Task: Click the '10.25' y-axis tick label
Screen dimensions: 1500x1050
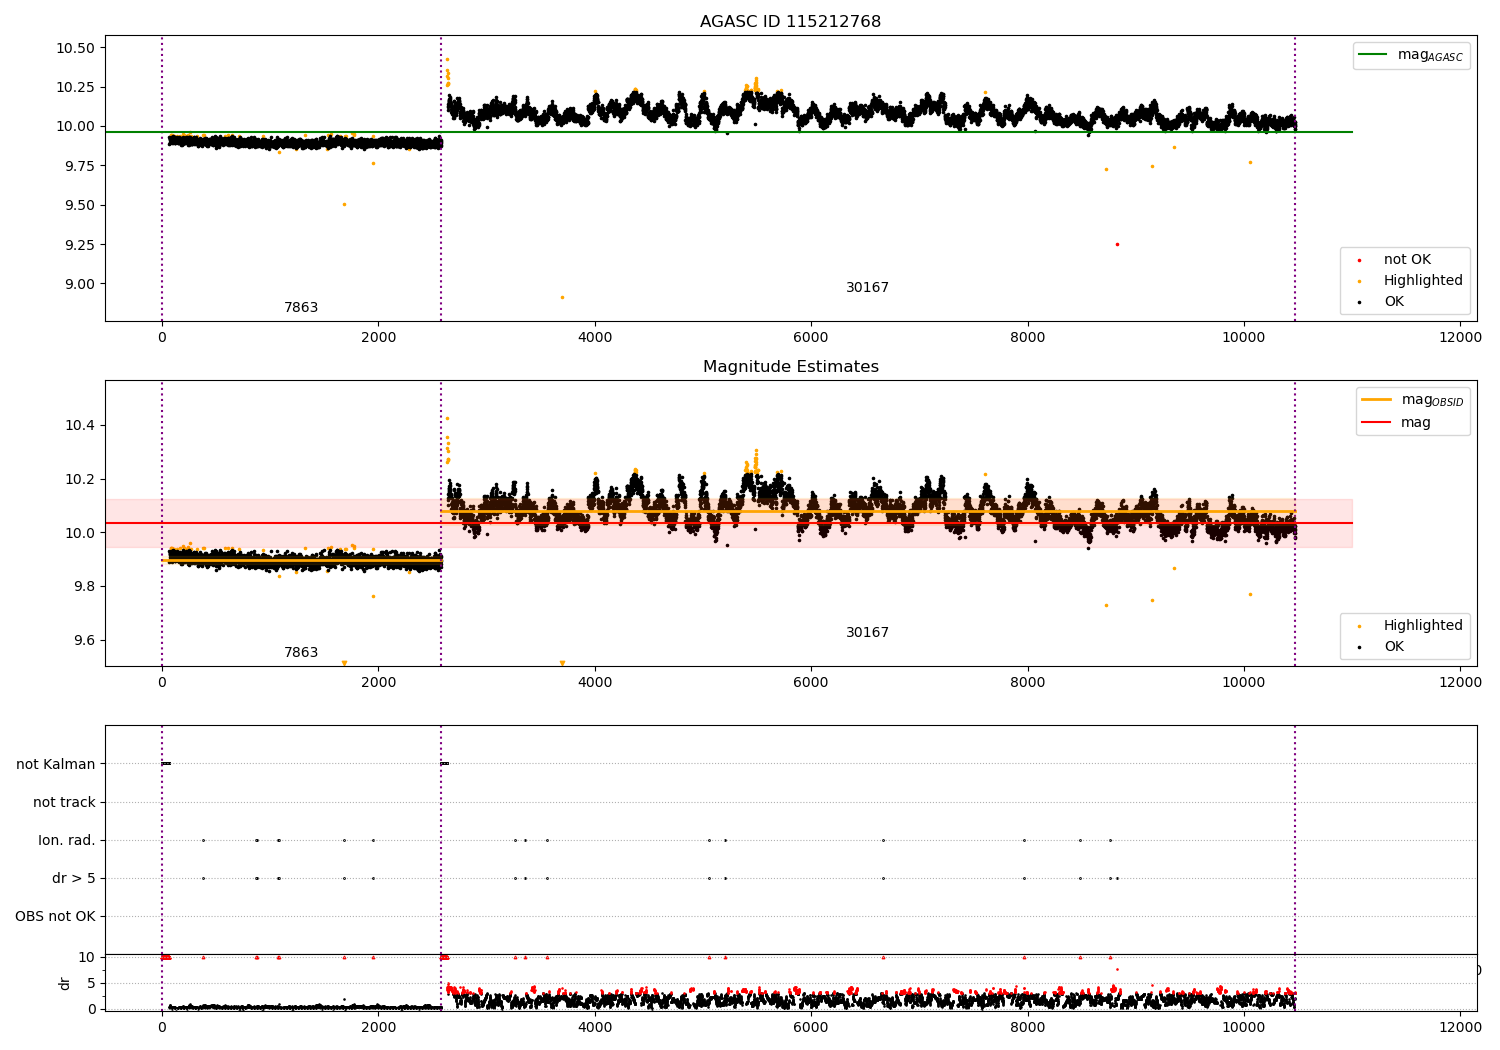Action: point(76,88)
